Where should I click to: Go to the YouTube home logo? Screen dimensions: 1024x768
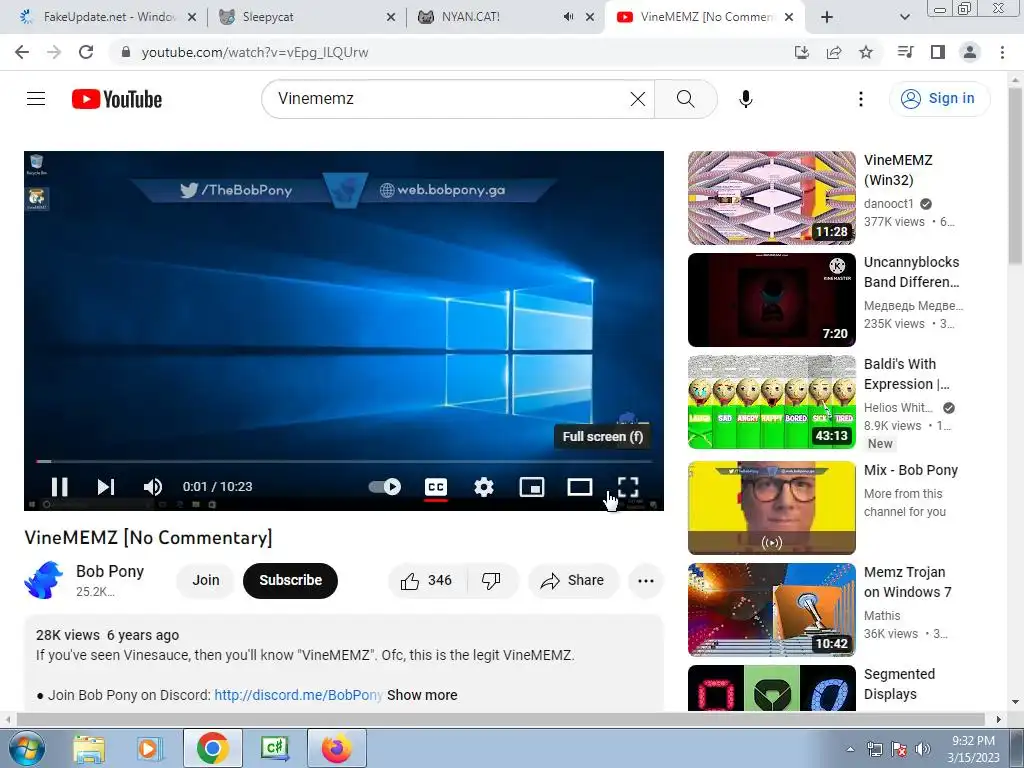coord(117,99)
